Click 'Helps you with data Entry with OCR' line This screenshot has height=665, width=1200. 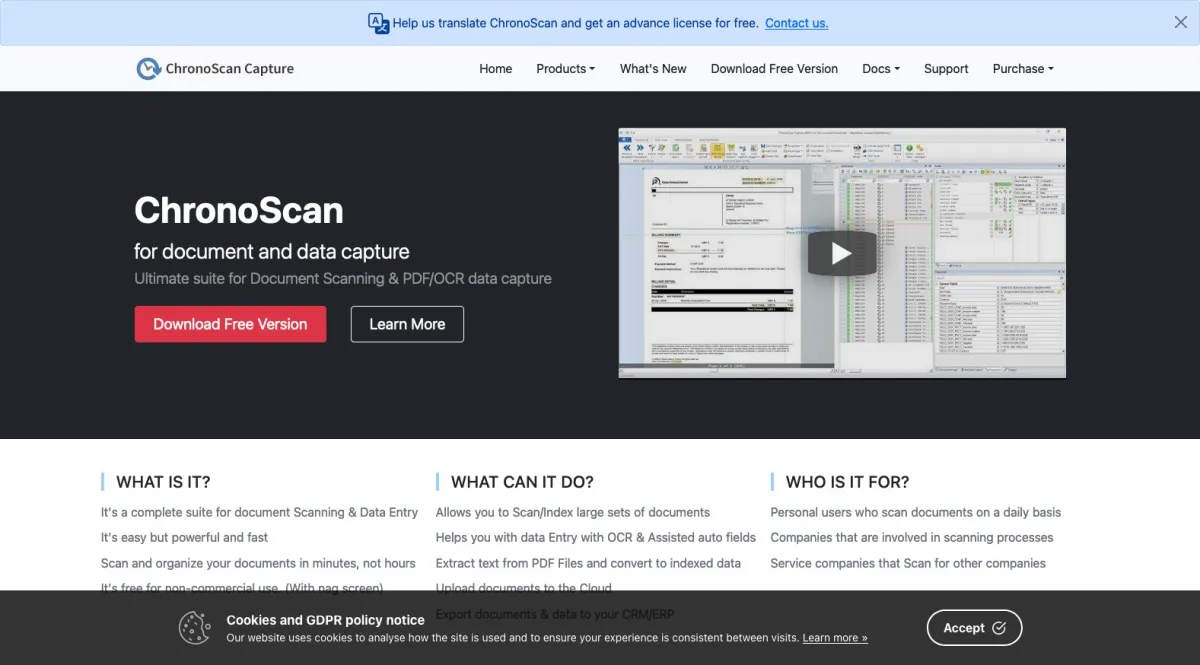click(596, 537)
